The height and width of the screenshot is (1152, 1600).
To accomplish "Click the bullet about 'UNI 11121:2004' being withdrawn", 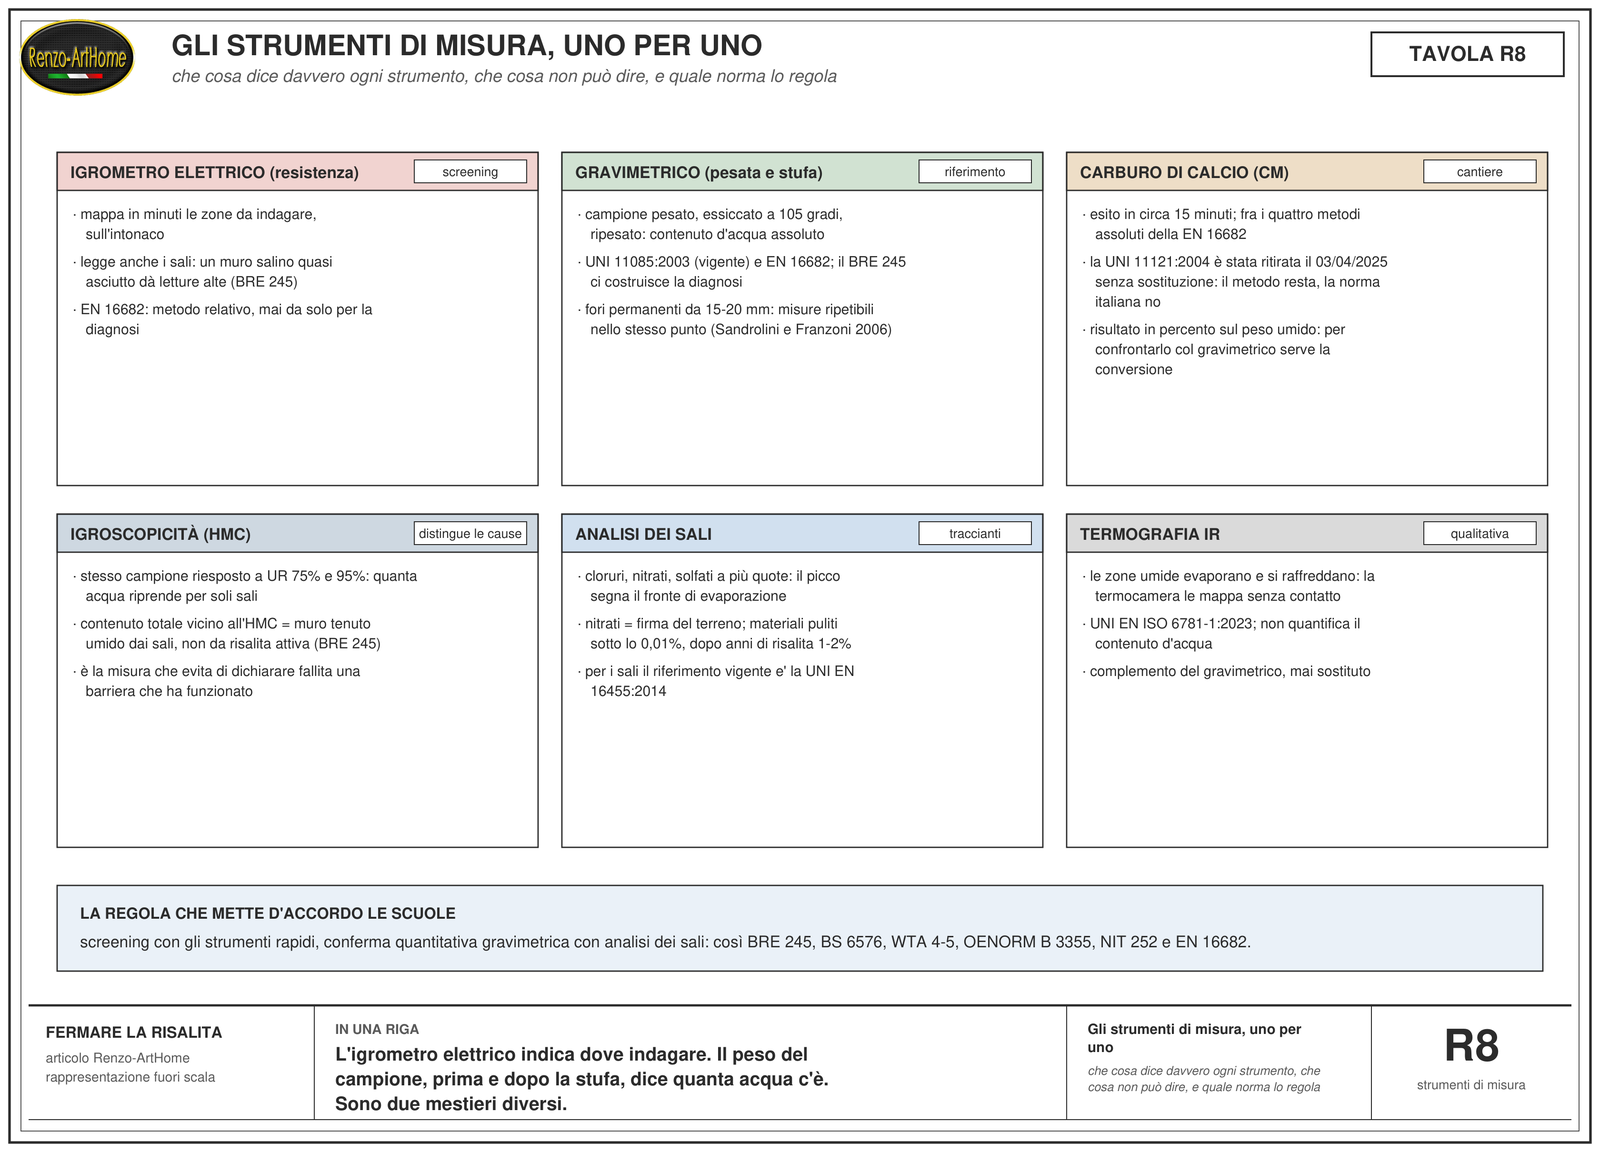I will point(1235,282).
